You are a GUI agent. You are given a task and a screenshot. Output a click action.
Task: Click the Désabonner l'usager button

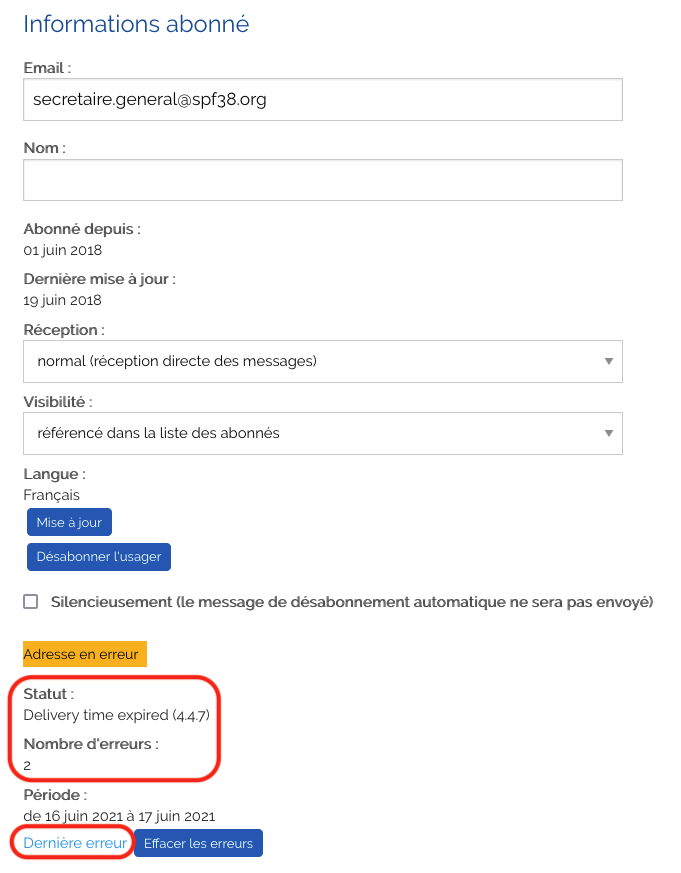99,556
